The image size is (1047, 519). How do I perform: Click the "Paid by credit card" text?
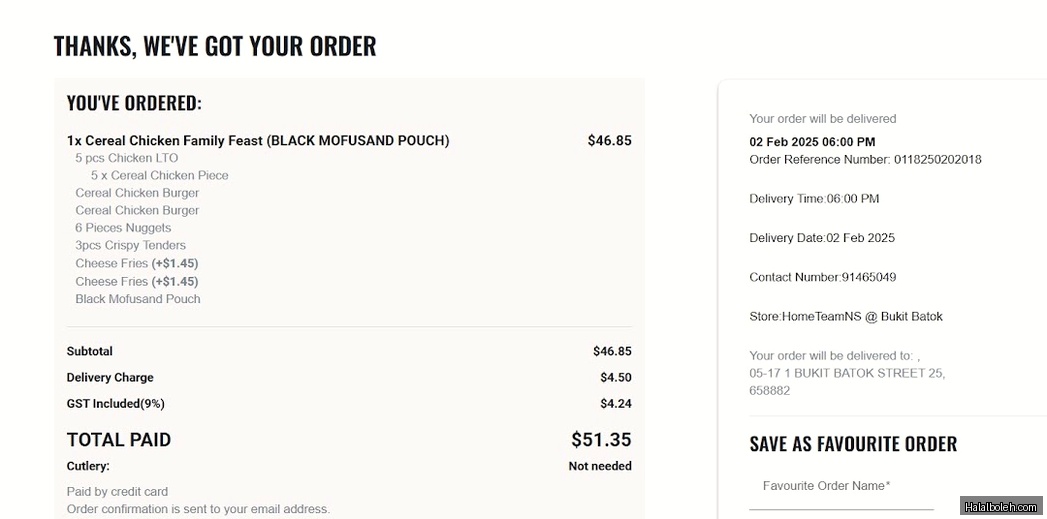point(117,492)
